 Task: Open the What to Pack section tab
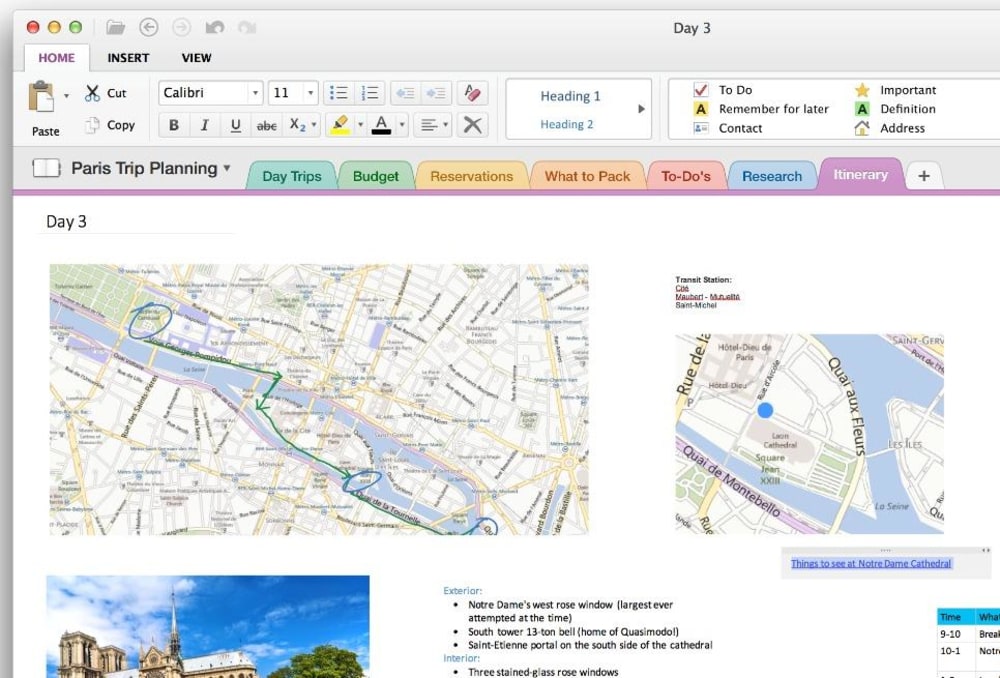[x=587, y=176]
